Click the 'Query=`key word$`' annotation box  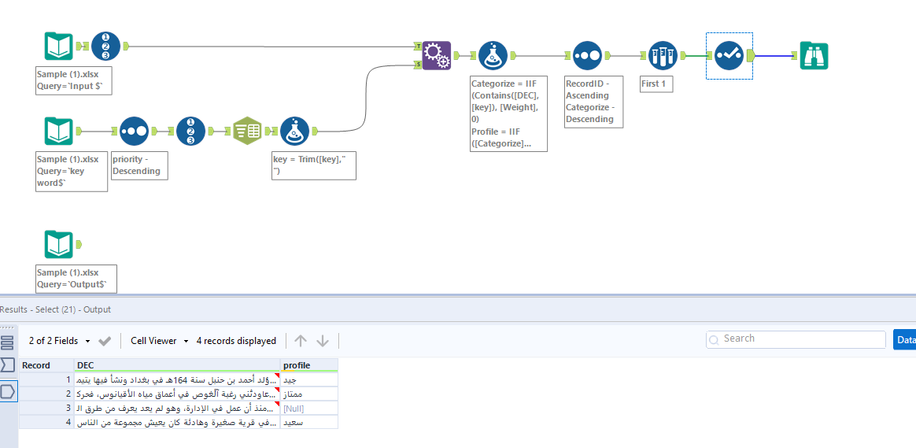point(71,171)
